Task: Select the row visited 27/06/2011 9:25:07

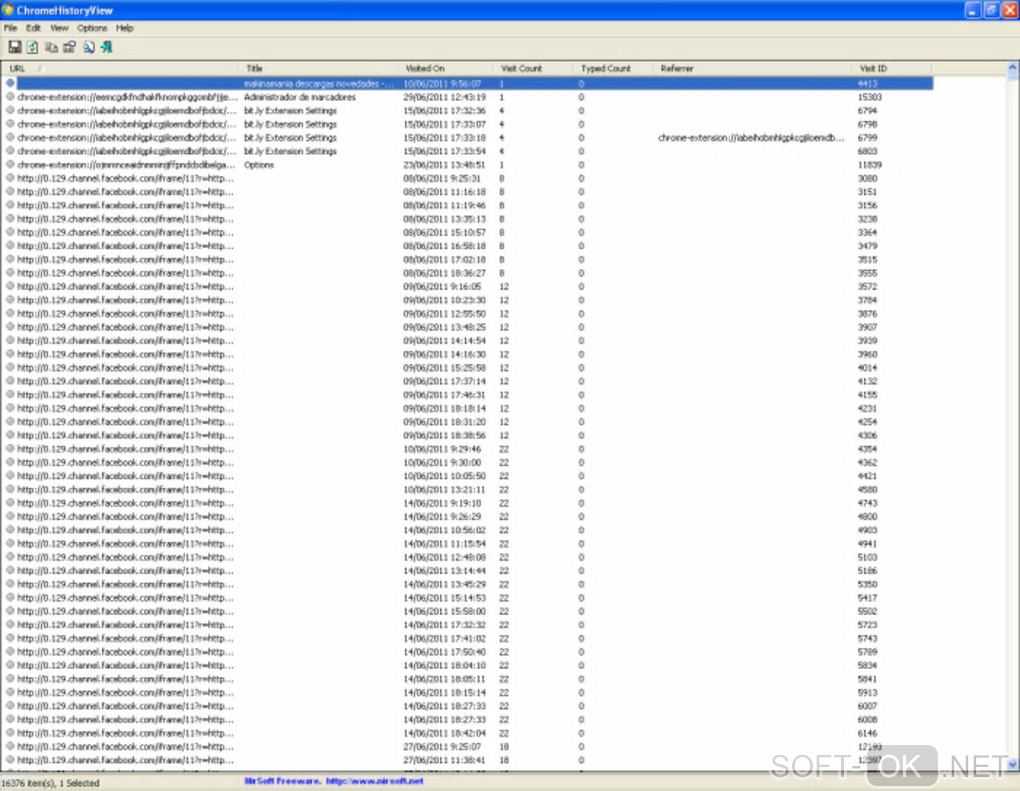Action: click(468, 747)
